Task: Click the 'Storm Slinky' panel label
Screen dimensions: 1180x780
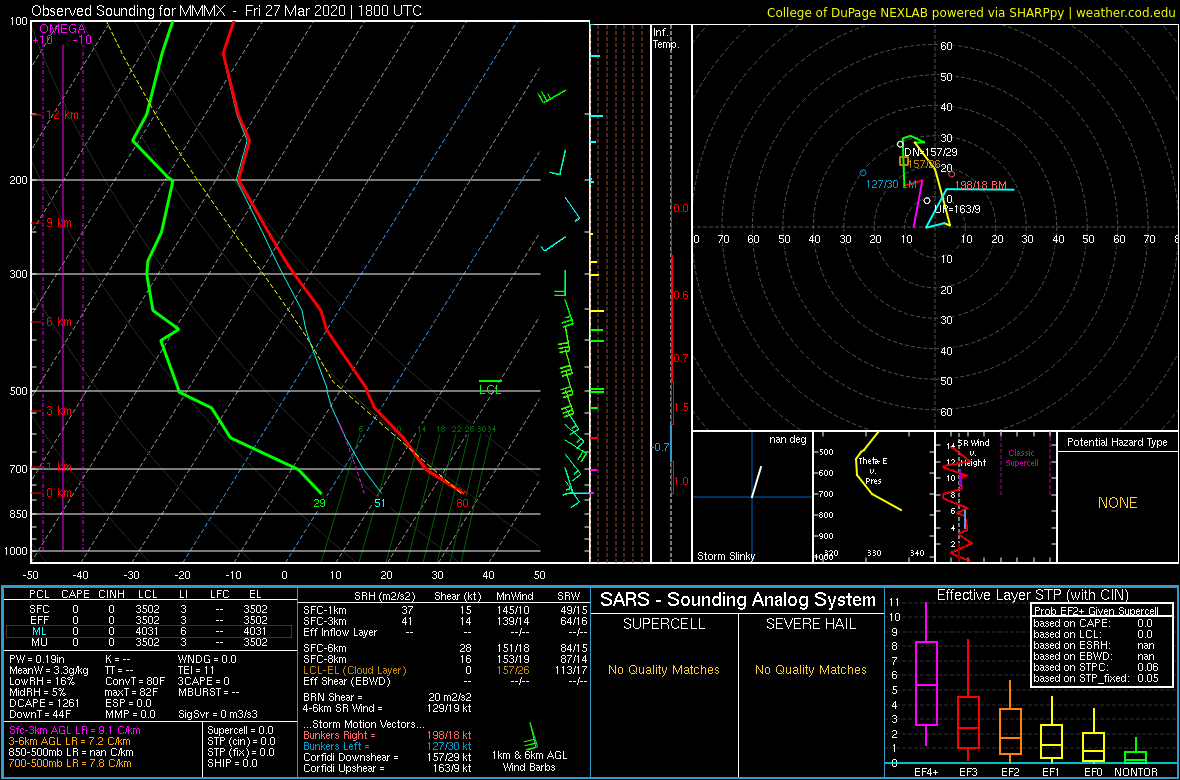Action: [725, 556]
